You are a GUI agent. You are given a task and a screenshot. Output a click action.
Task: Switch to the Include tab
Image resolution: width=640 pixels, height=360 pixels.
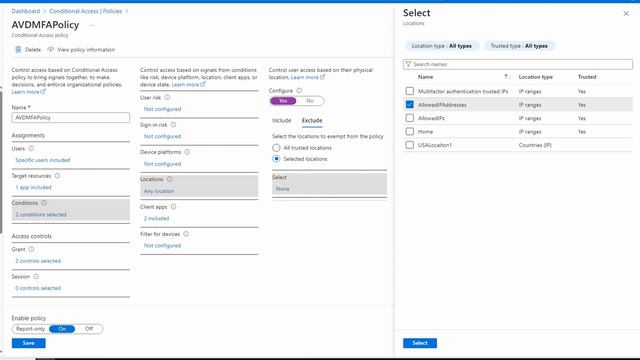[282, 120]
